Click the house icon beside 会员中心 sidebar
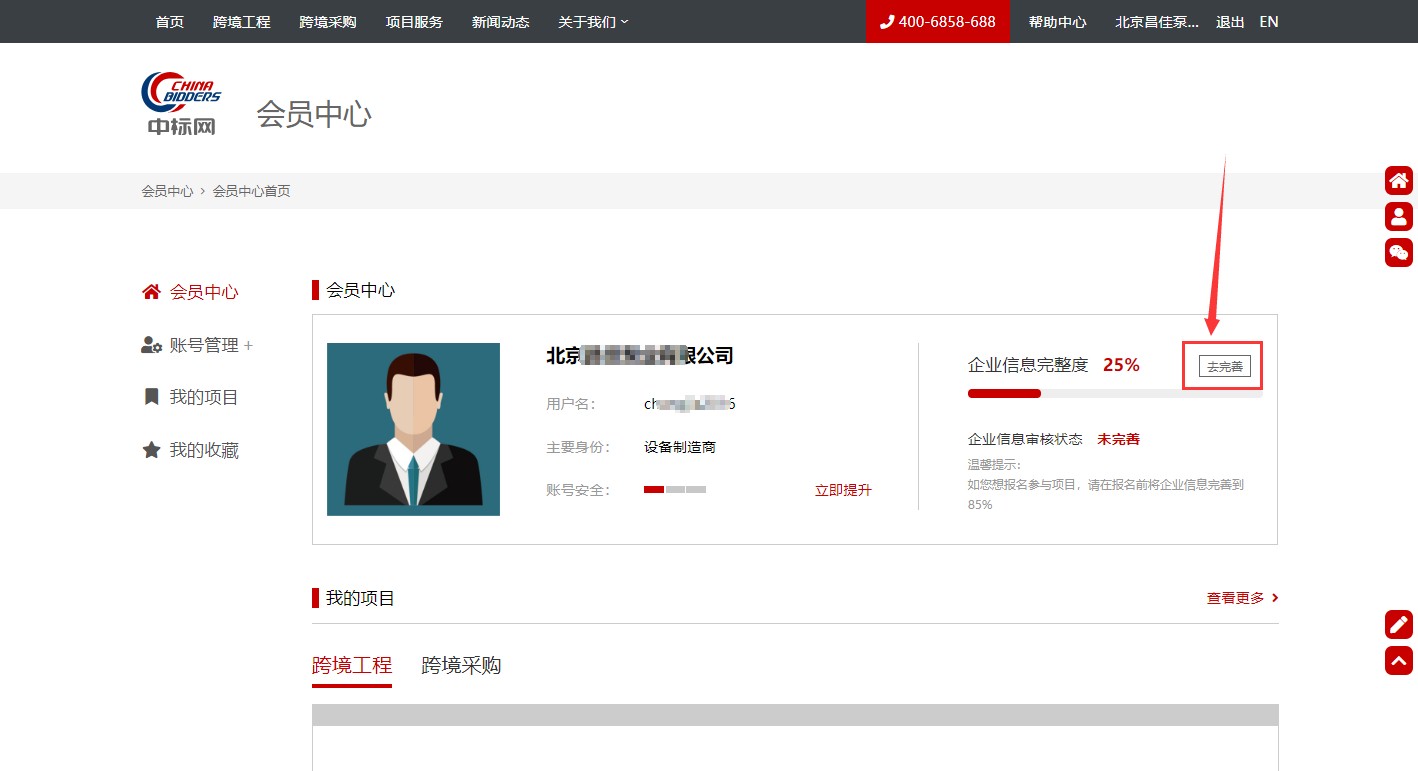Screen dimensions: 1418x771 (151, 292)
